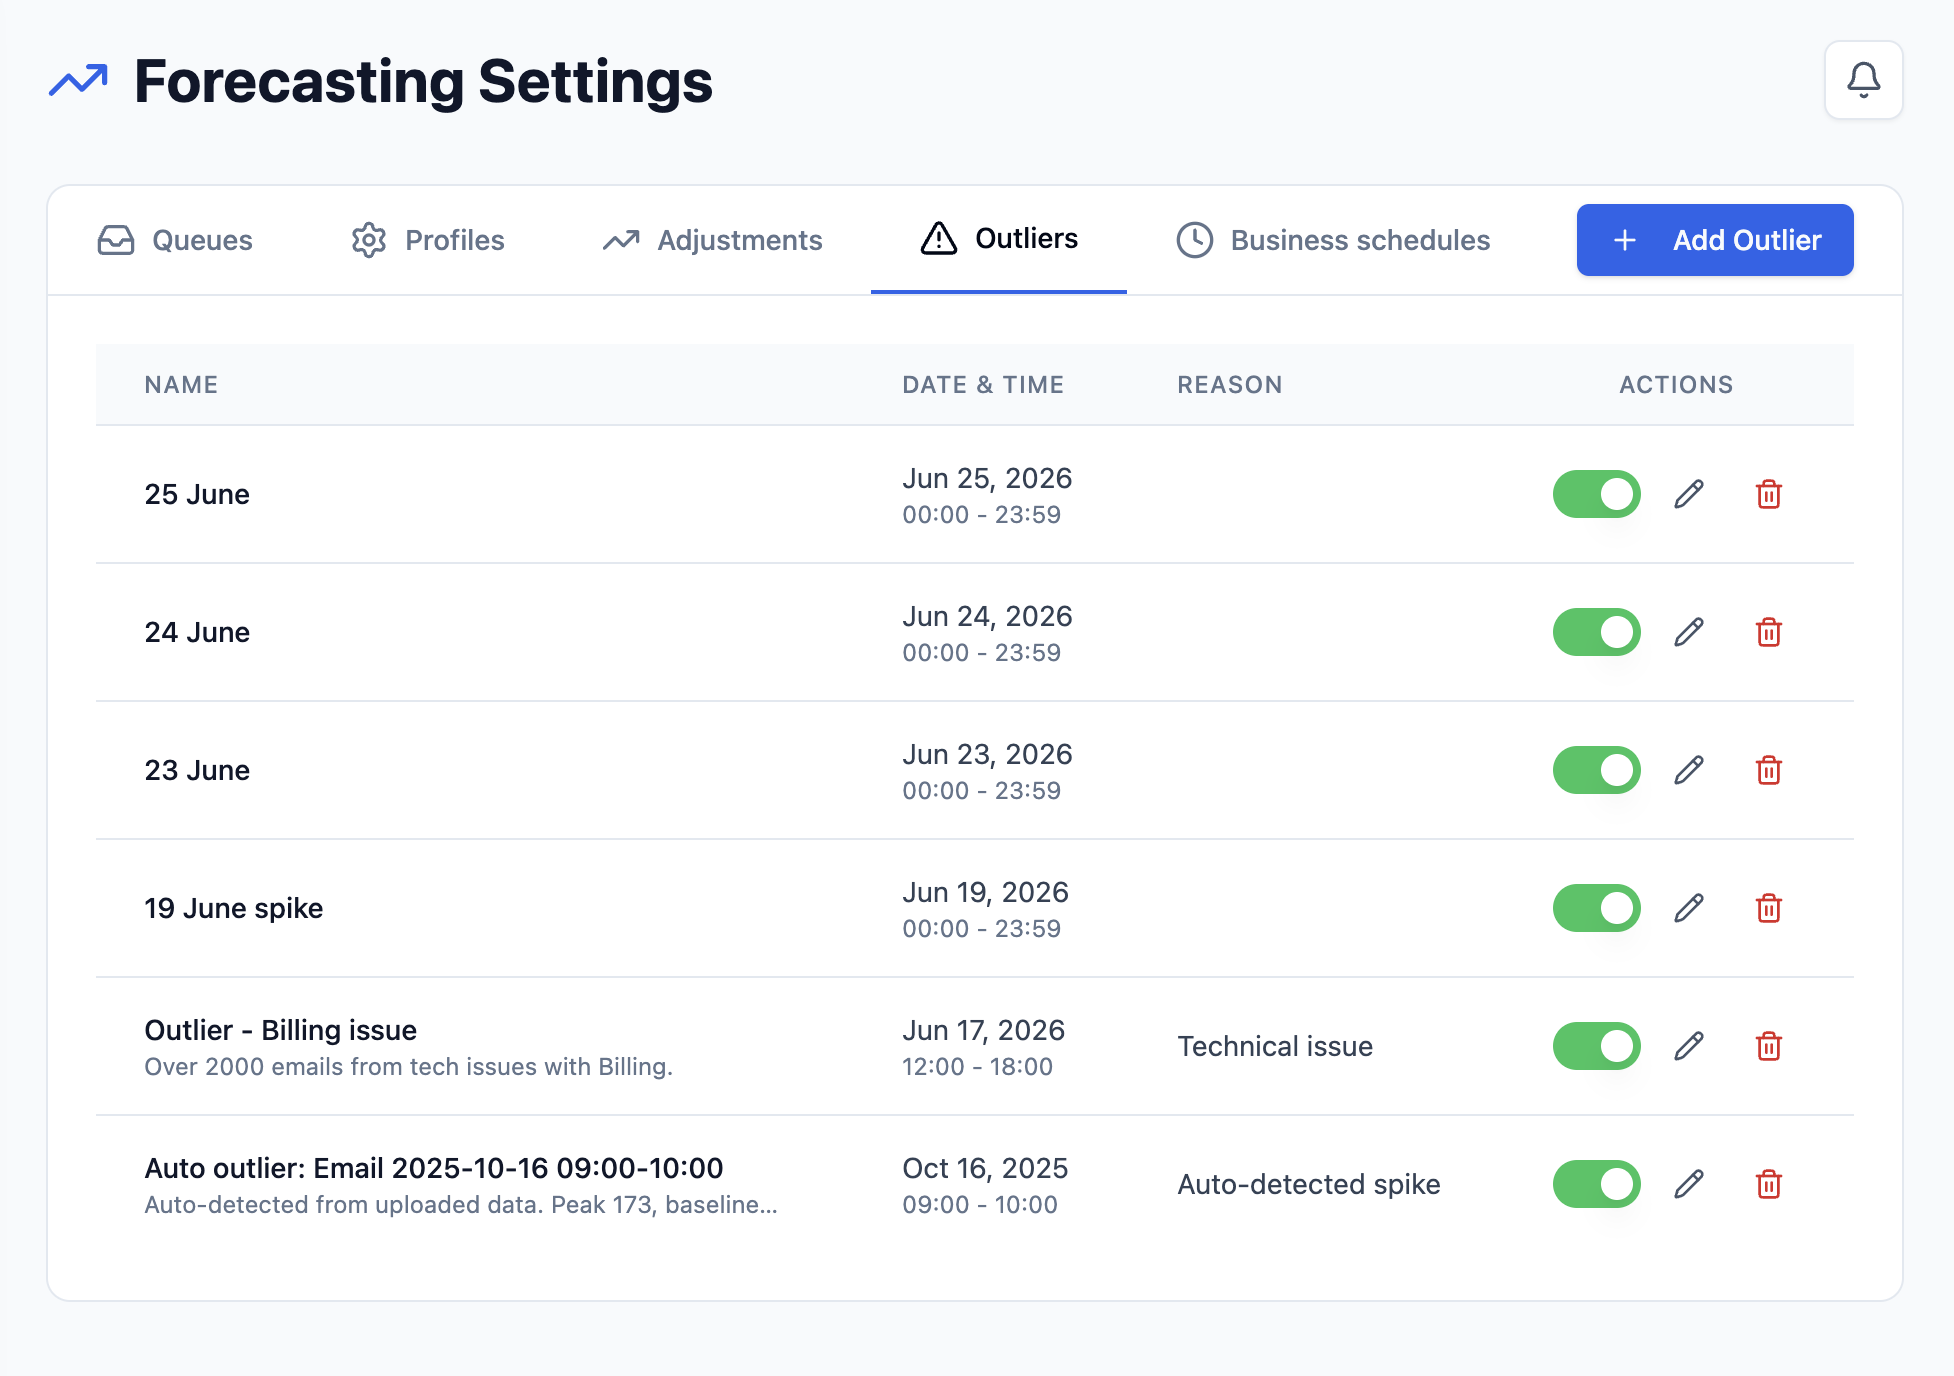Edit the 23 June outlier
The height and width of the screenshot is (1376, 1954).
(x=1689, y=770)
